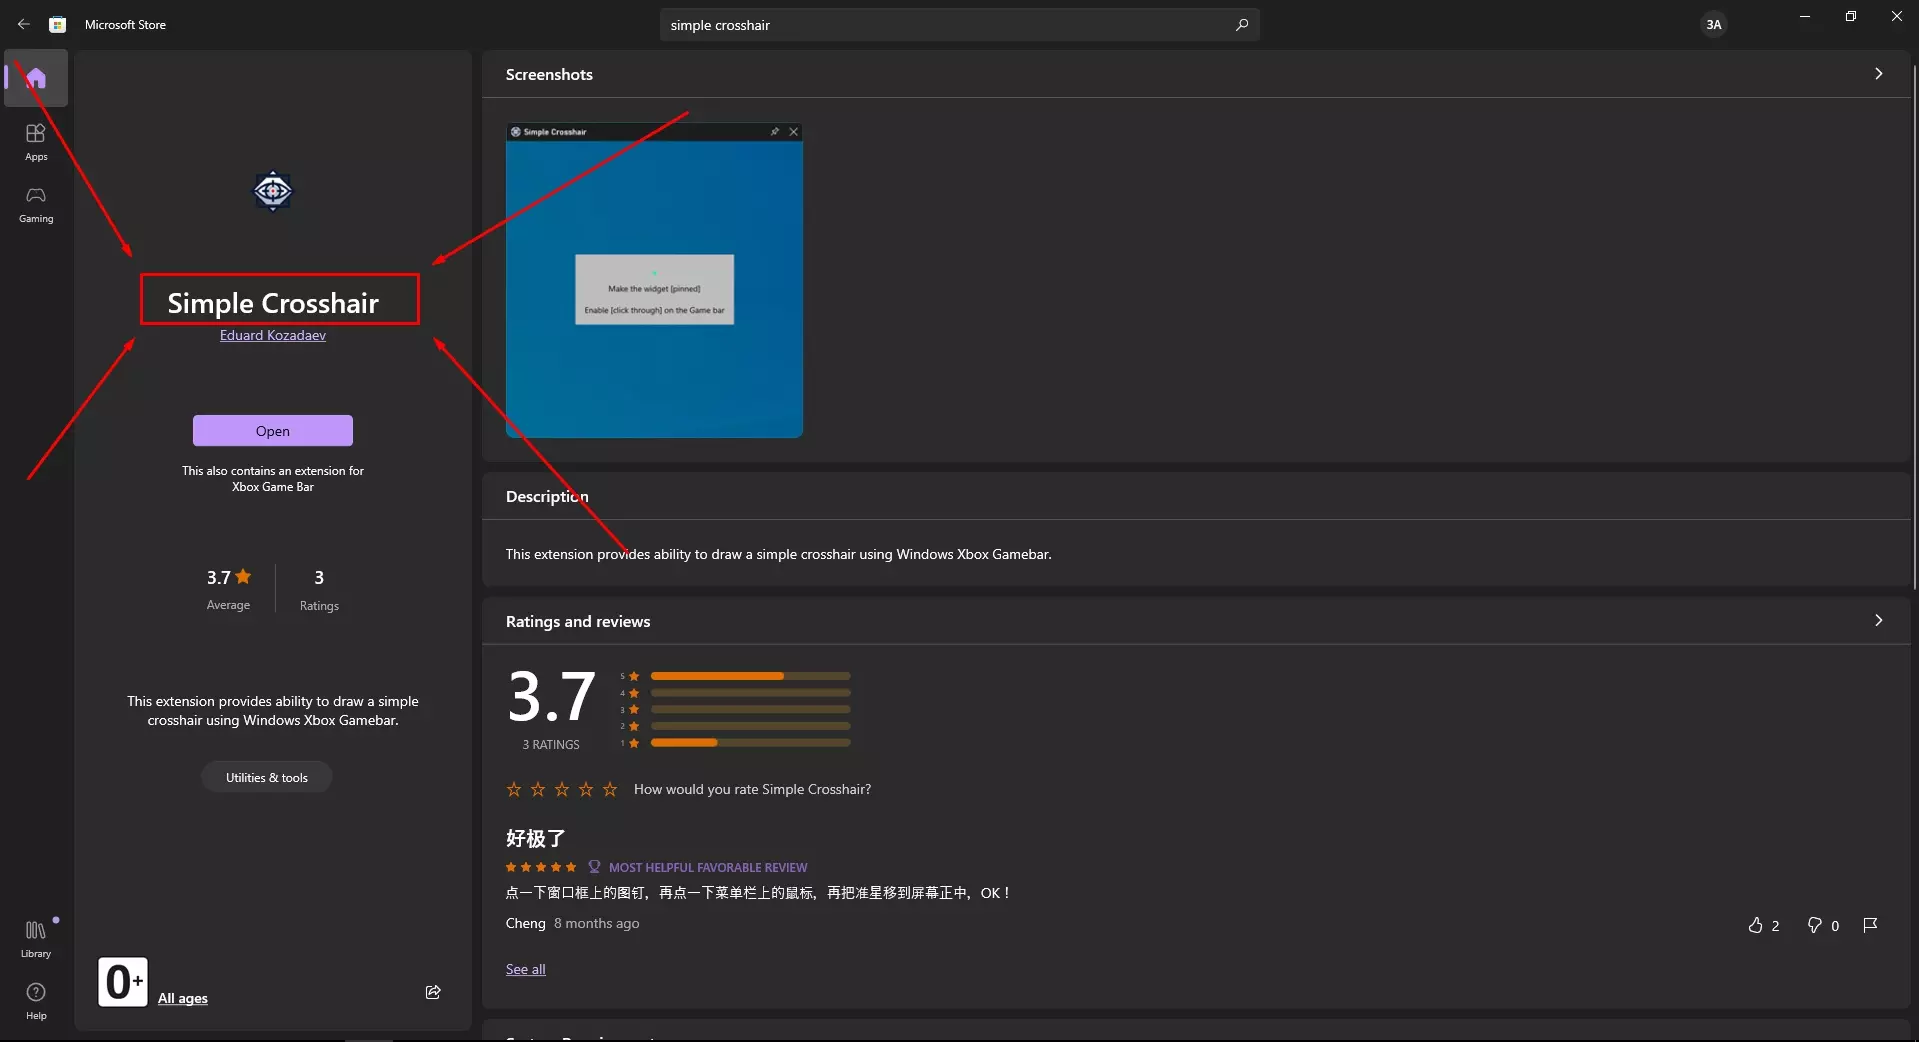The width and height of the screenshot is (1919, 1042).
Task: Click 'MOST HELPFUL FAVORABLE REVIEW' label
Action: coord(708,868)
